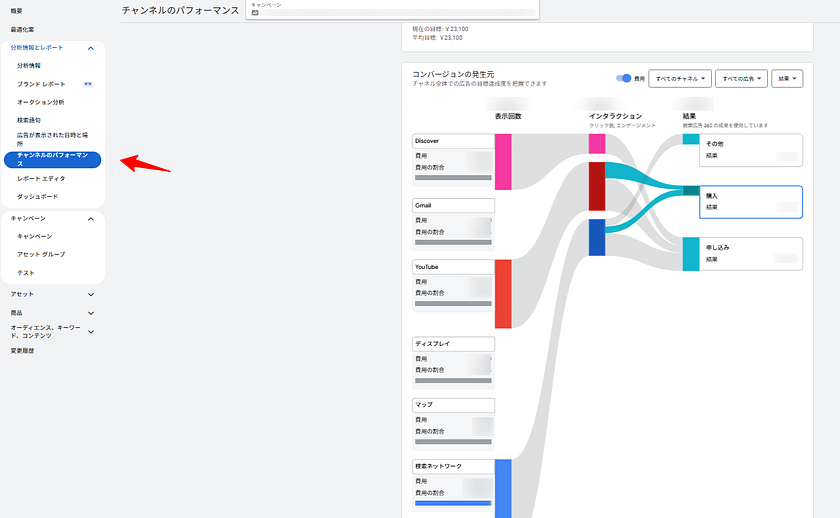Image resolution: width=840 pixels, height=518 pixels.
Task: Open the すべてのチャネル dropdown
Action: coord(679,78)
